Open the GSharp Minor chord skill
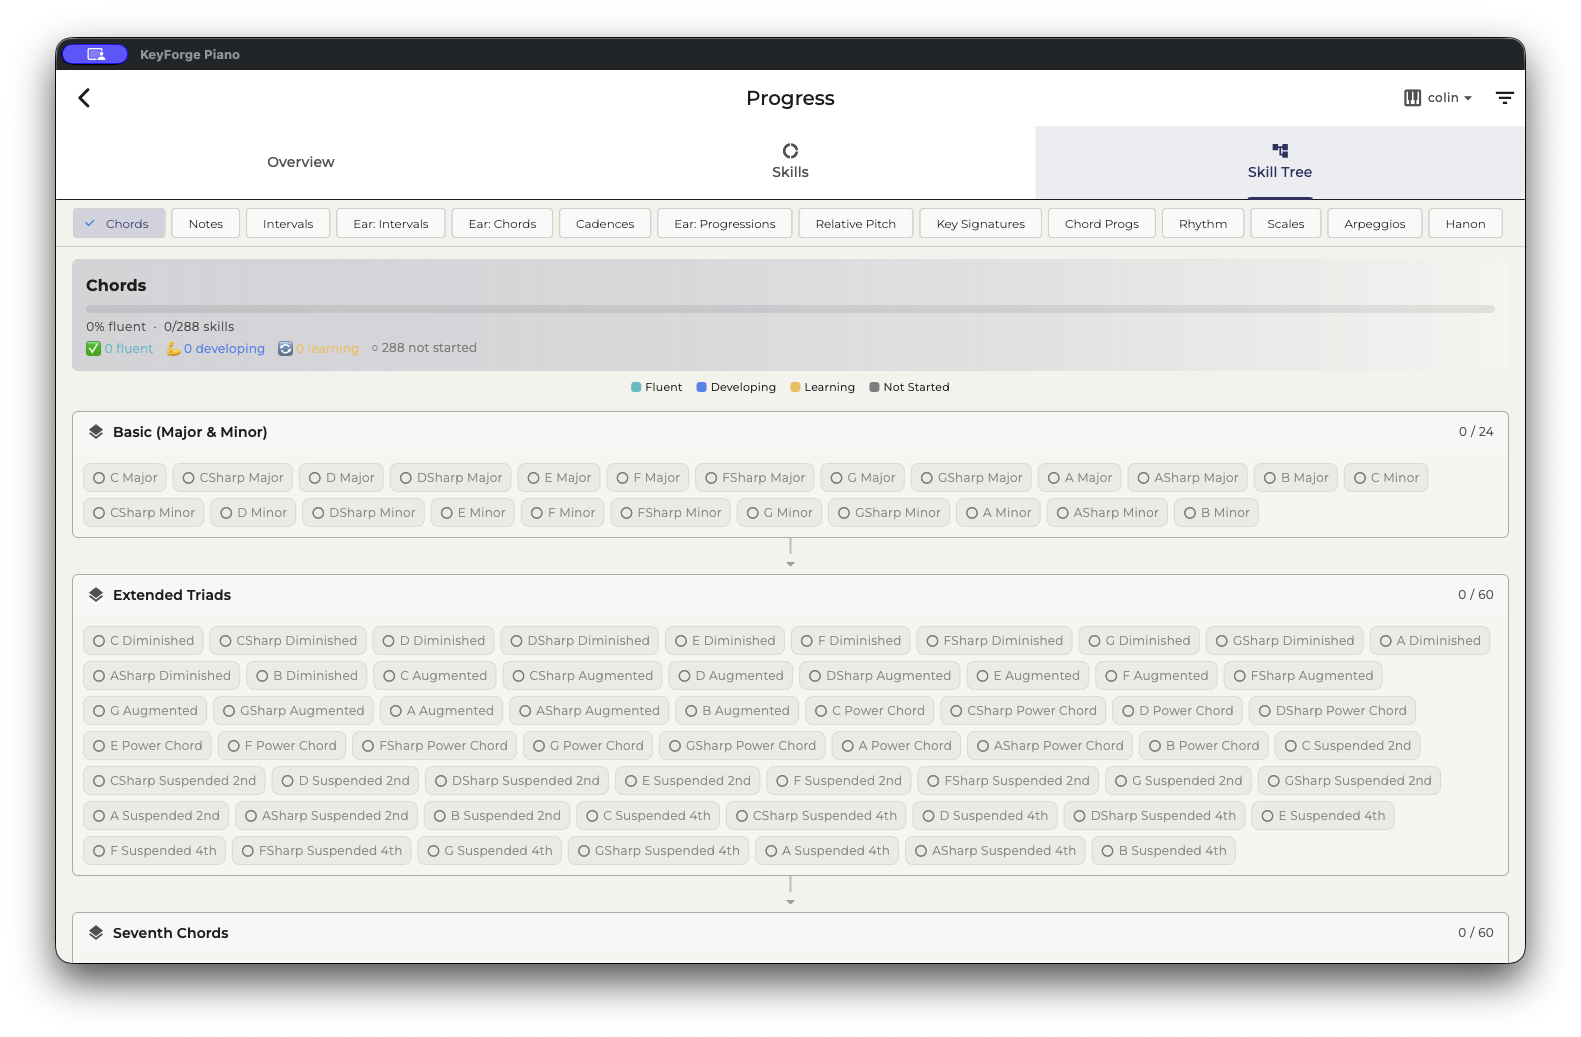 click(889, 513)
